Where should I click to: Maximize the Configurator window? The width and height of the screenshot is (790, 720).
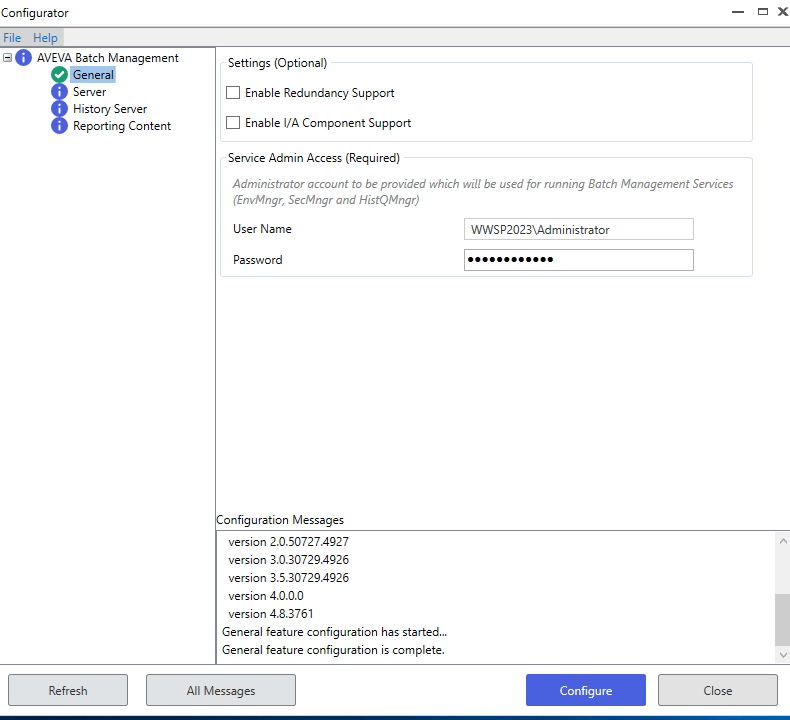pyautogui.click(x=763, y=12)
